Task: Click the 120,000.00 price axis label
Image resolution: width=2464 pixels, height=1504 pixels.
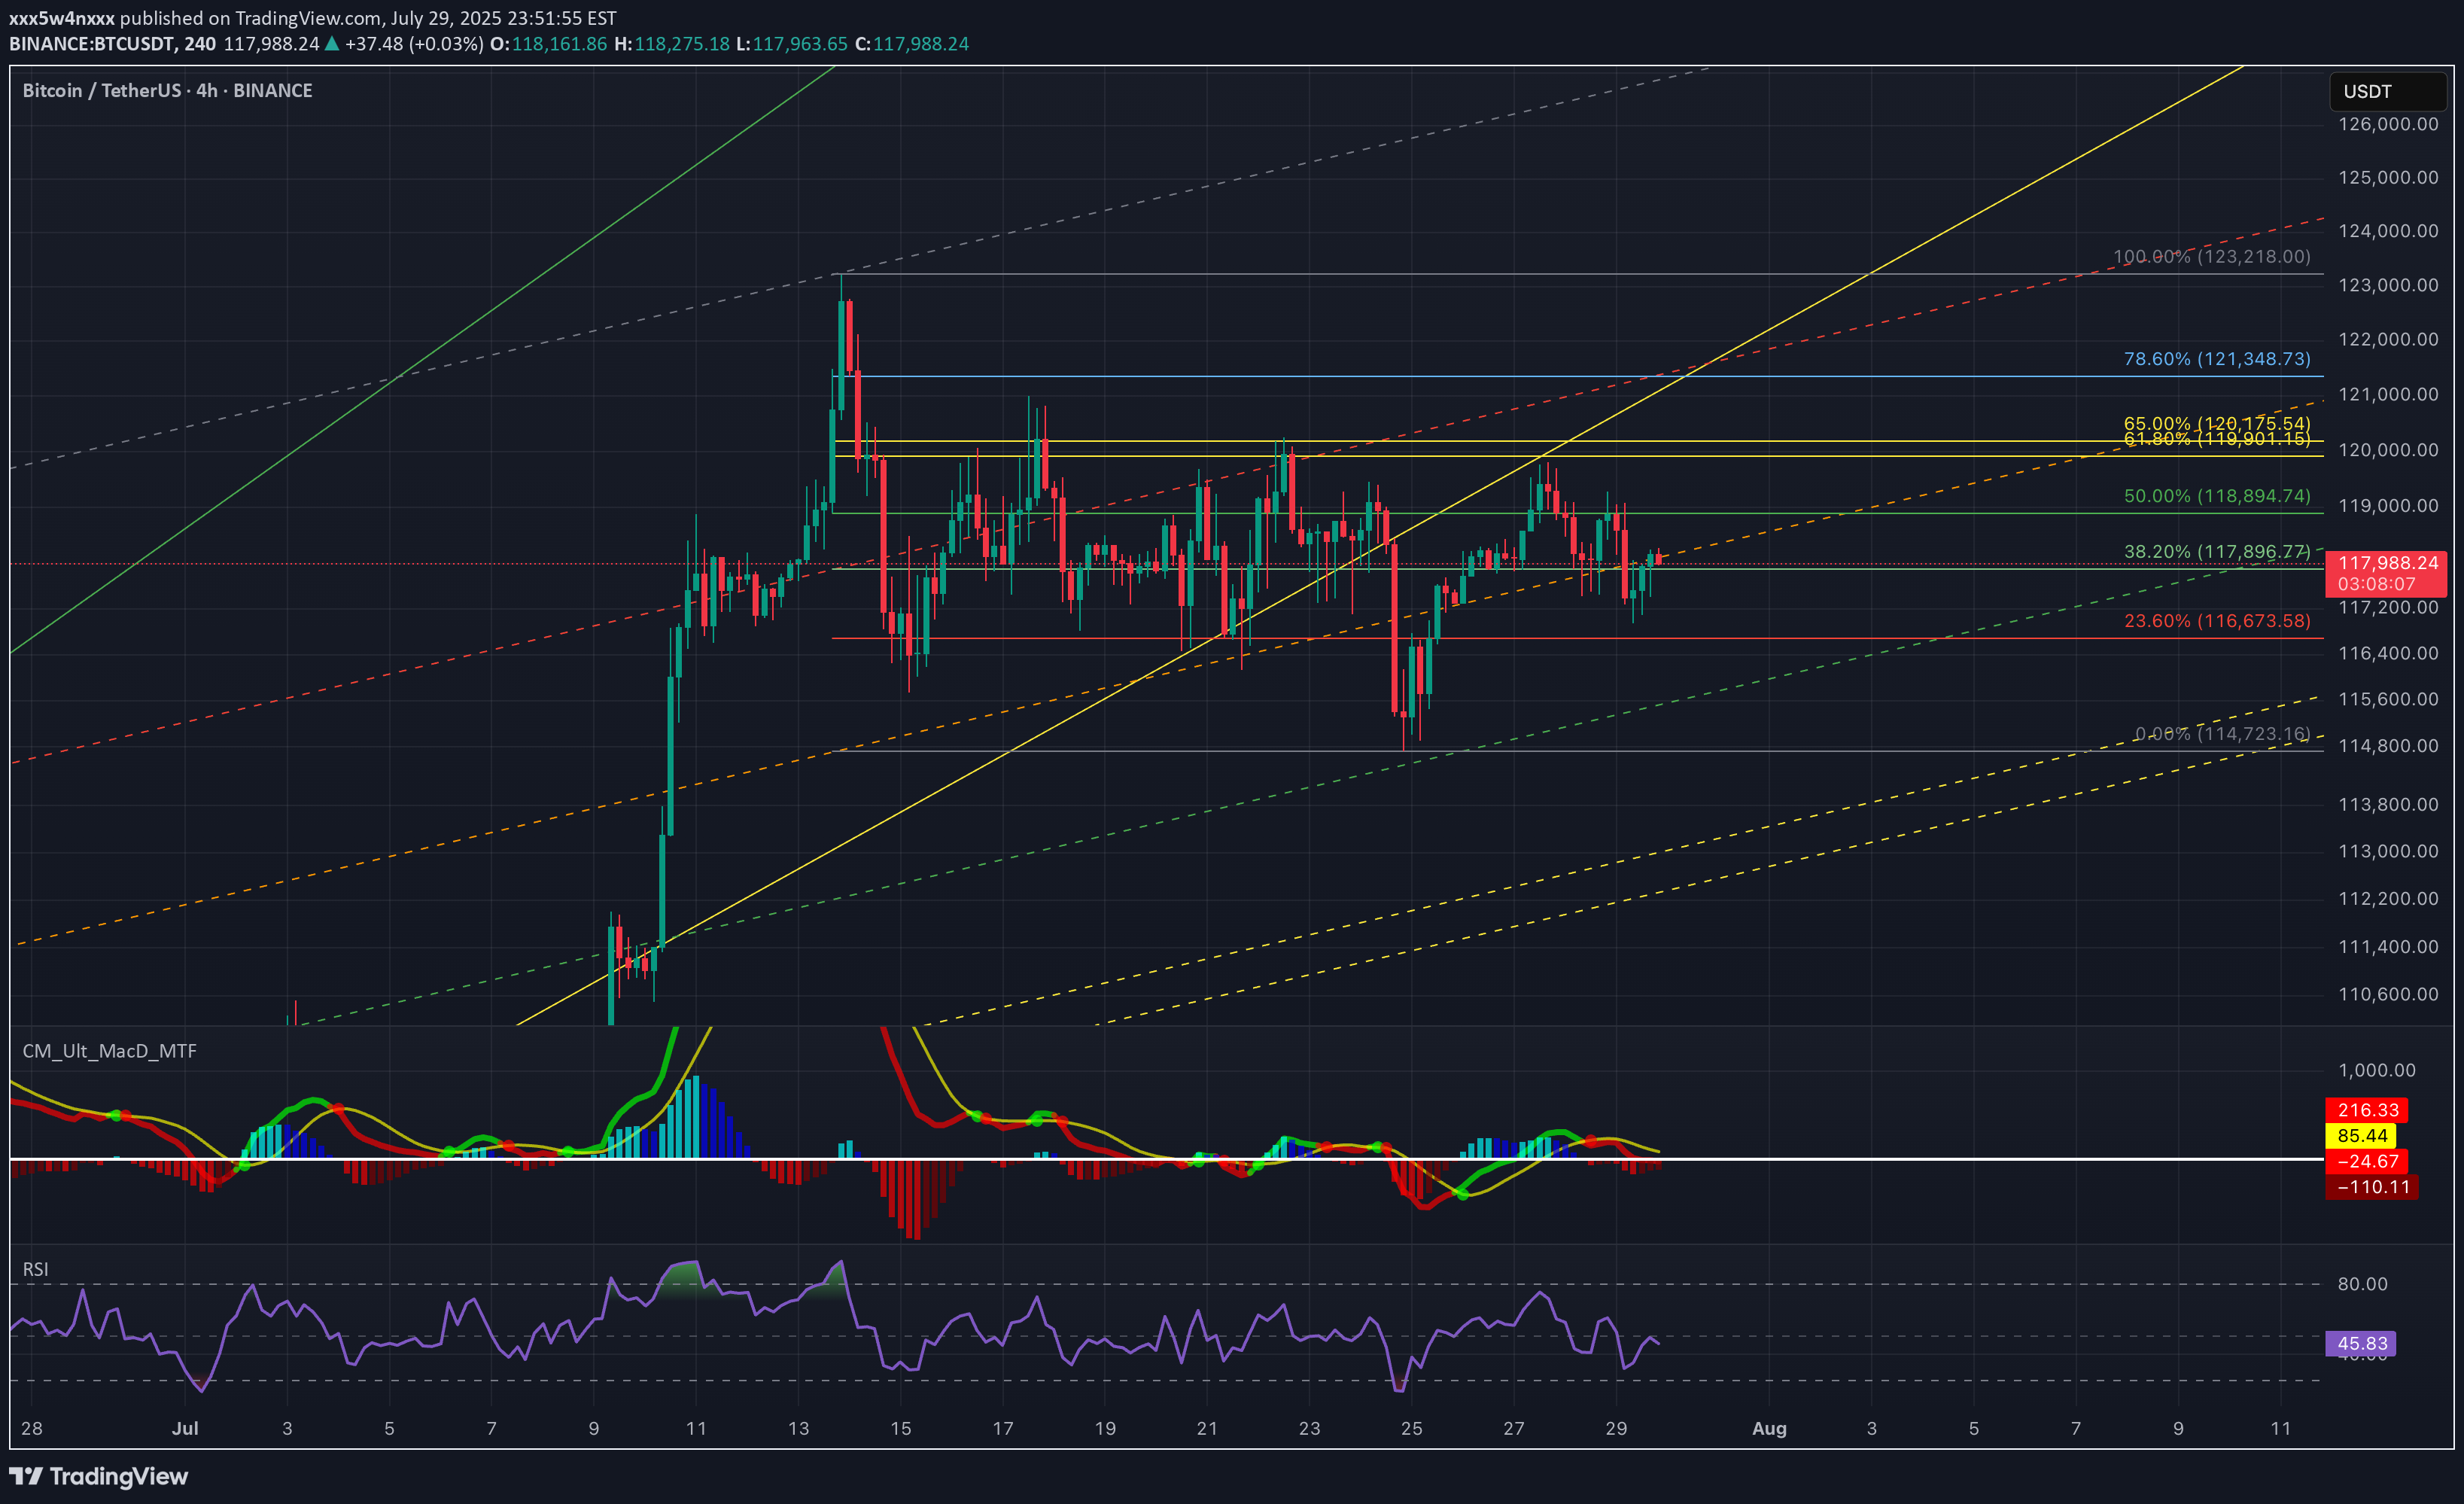Action: (2388, 450)
